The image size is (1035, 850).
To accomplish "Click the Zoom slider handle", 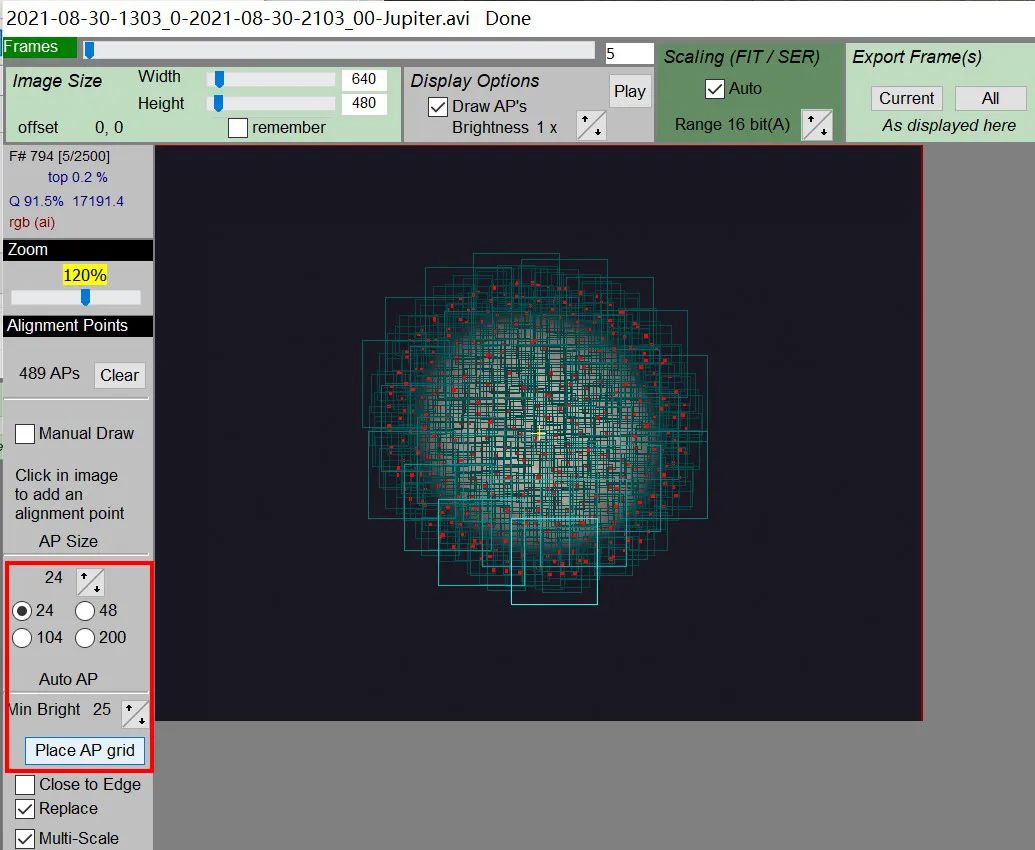I will (x=85, y=297).
